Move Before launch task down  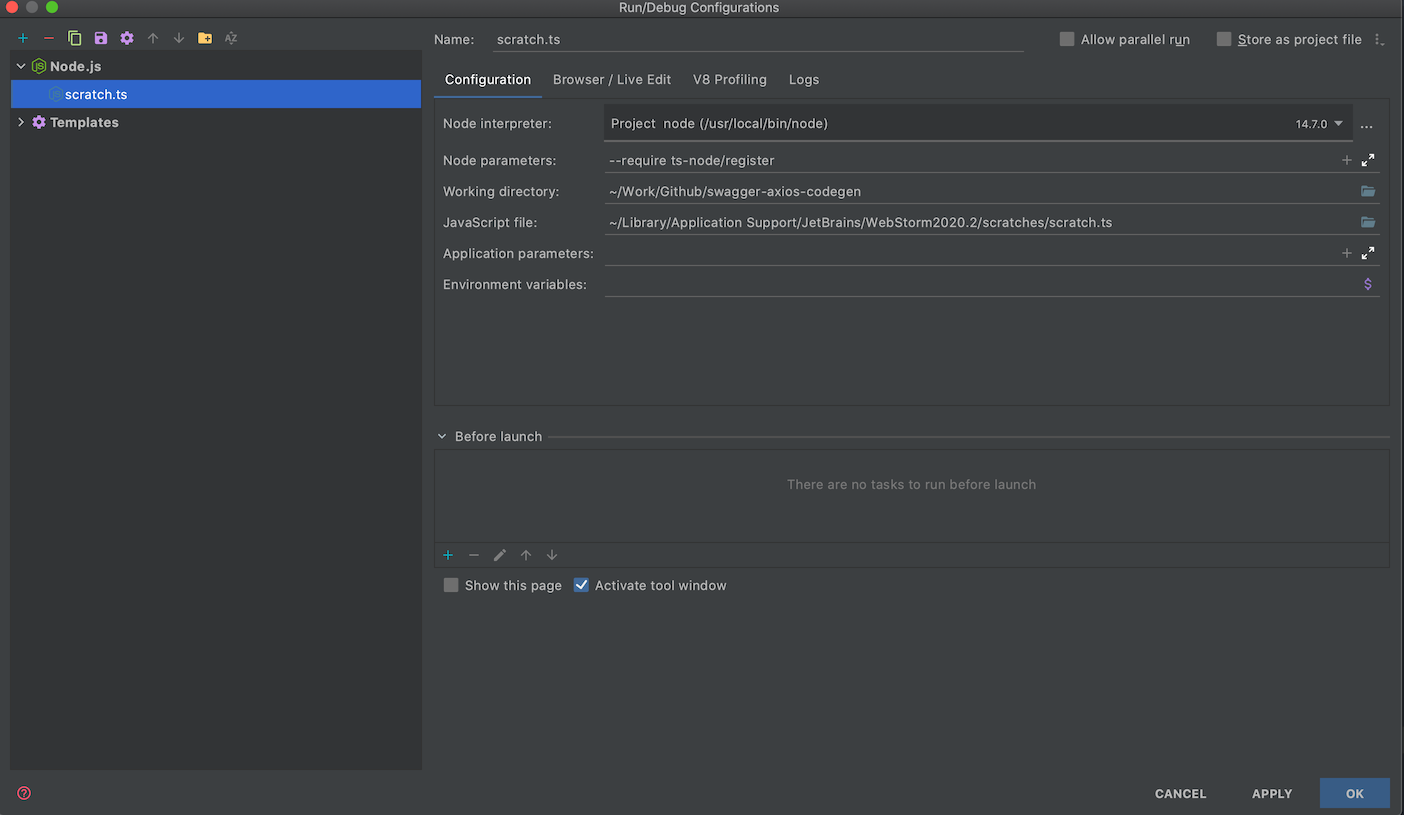click(552, 555)
